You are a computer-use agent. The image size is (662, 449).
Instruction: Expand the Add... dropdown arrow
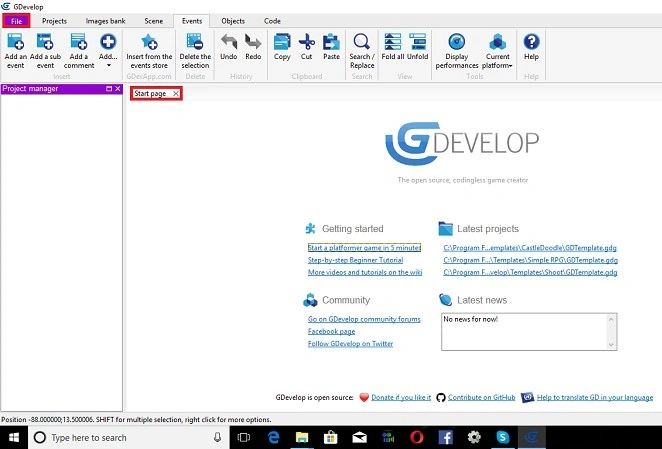[x=109, y=65]
